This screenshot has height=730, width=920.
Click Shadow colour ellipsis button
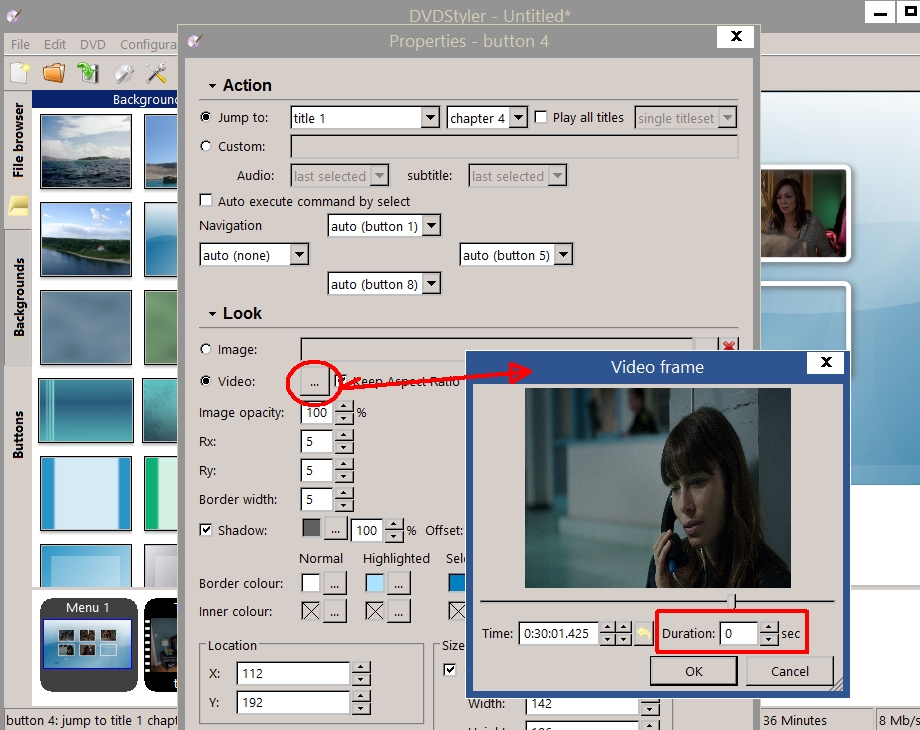pyautogui.click(x=335, y=530)
